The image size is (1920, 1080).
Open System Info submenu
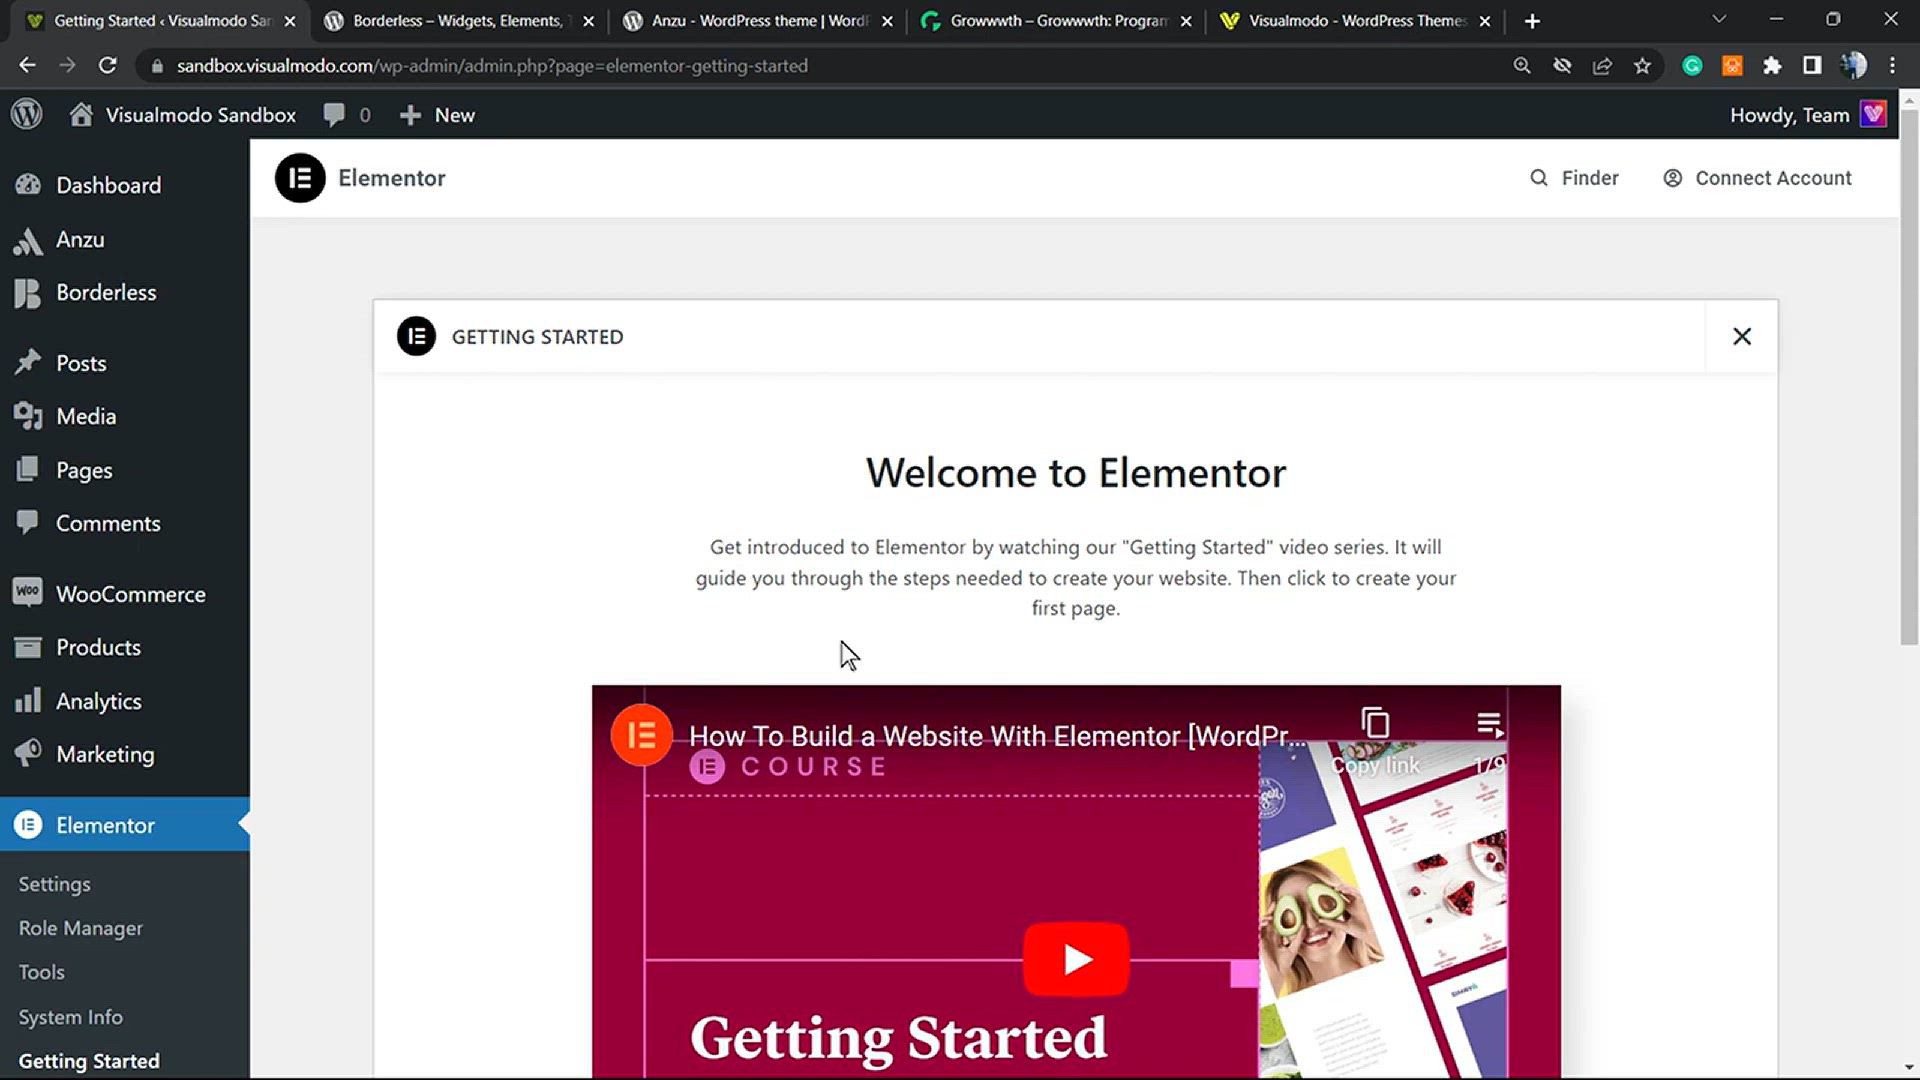71,1017
